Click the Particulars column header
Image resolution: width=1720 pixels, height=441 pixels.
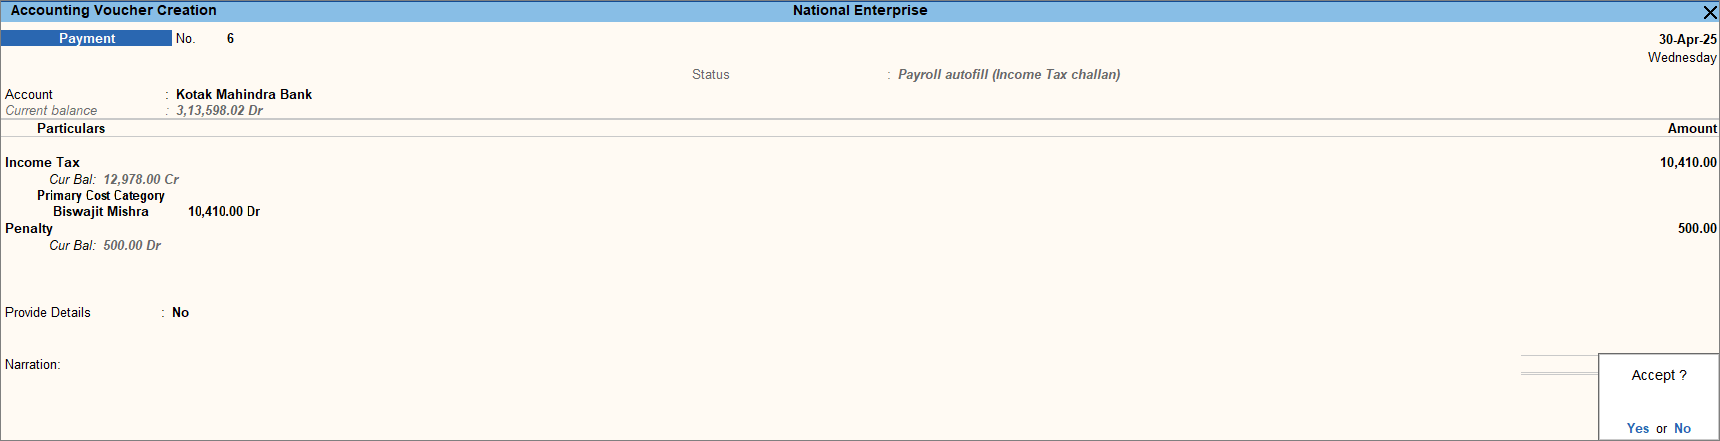pos(71,128)
